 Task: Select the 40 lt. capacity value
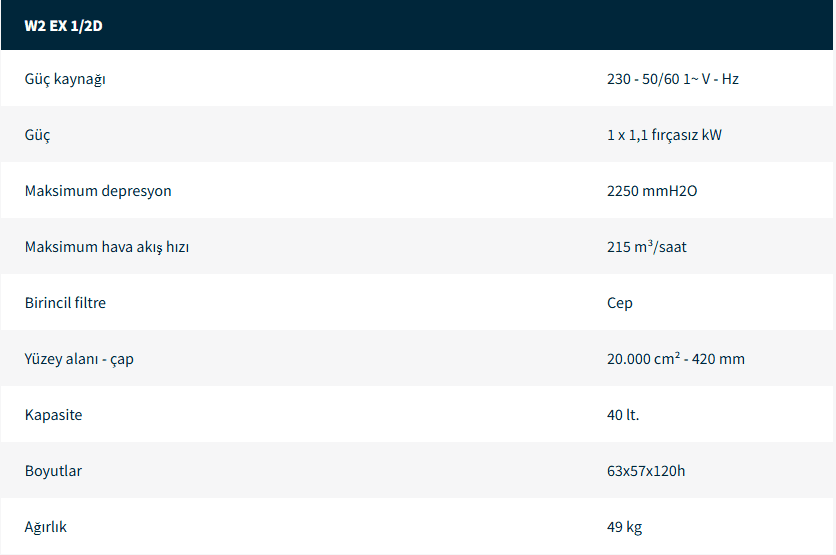pyautogui.click(x=623, y=415)
